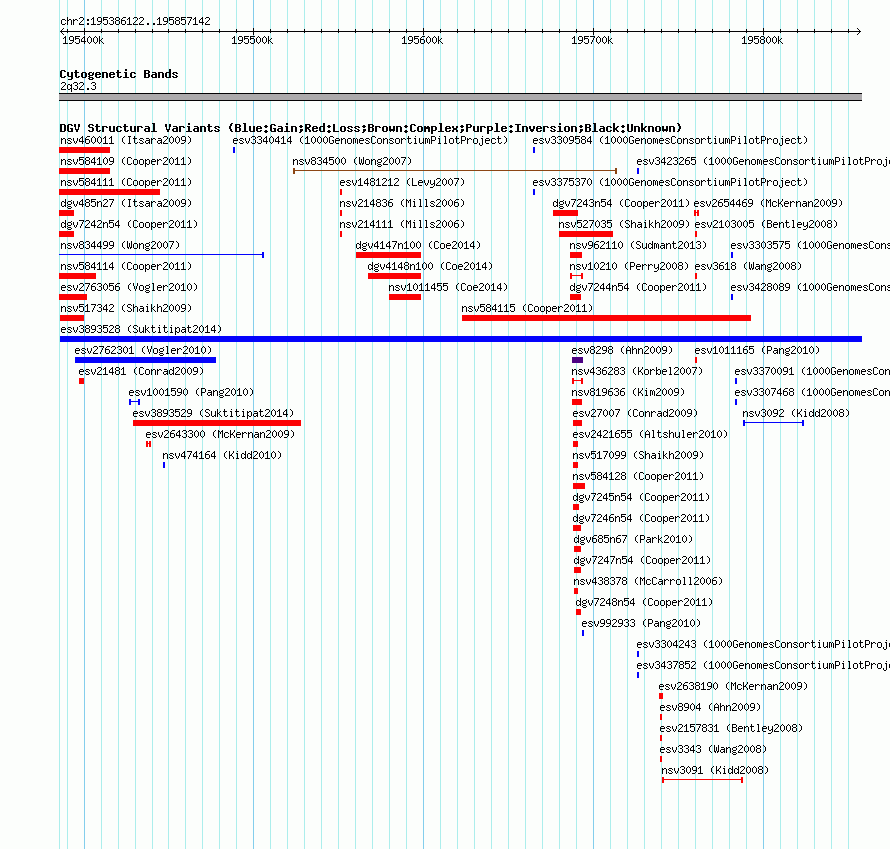
Task: Click esv2643300 (McKernan2009) label
Action: [220, 434]
